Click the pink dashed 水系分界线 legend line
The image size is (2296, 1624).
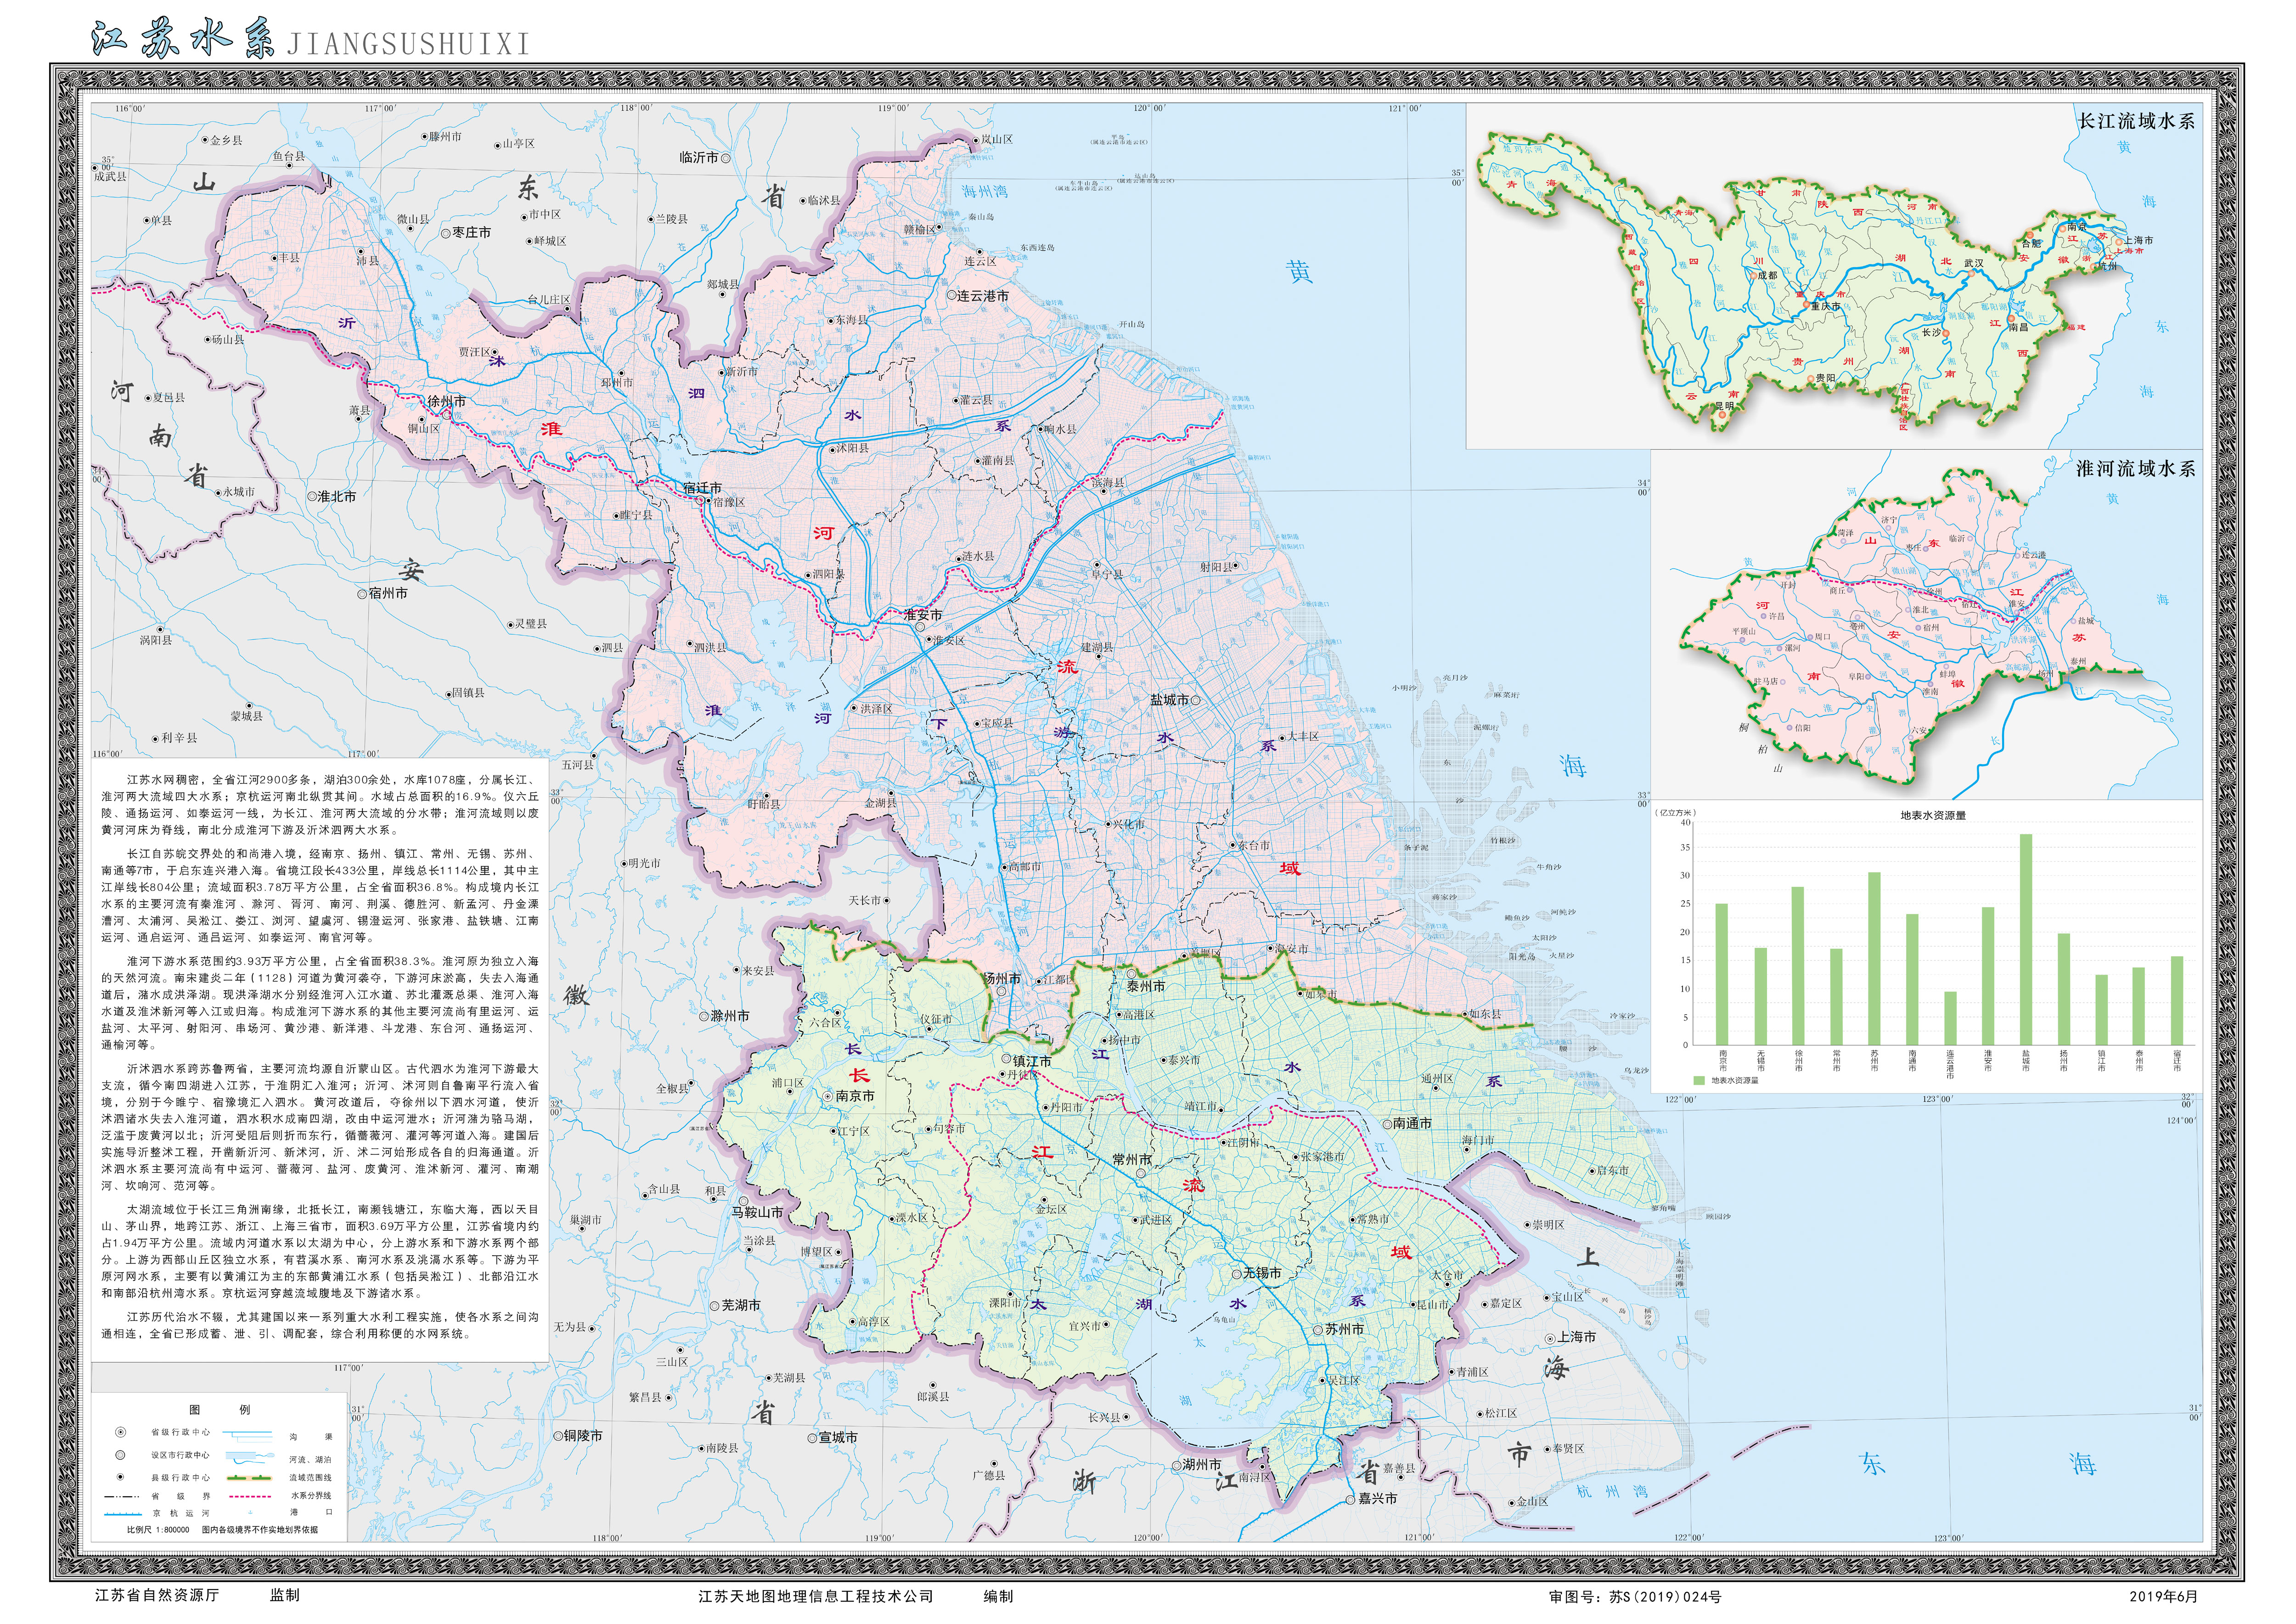tap(250, 1497)
